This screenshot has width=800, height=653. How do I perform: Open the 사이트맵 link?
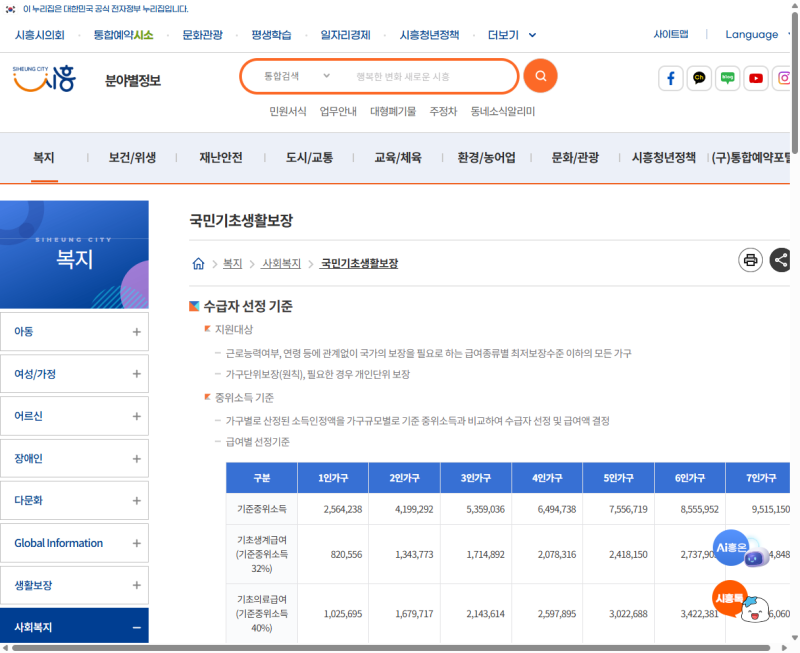(x=671, y=34)
